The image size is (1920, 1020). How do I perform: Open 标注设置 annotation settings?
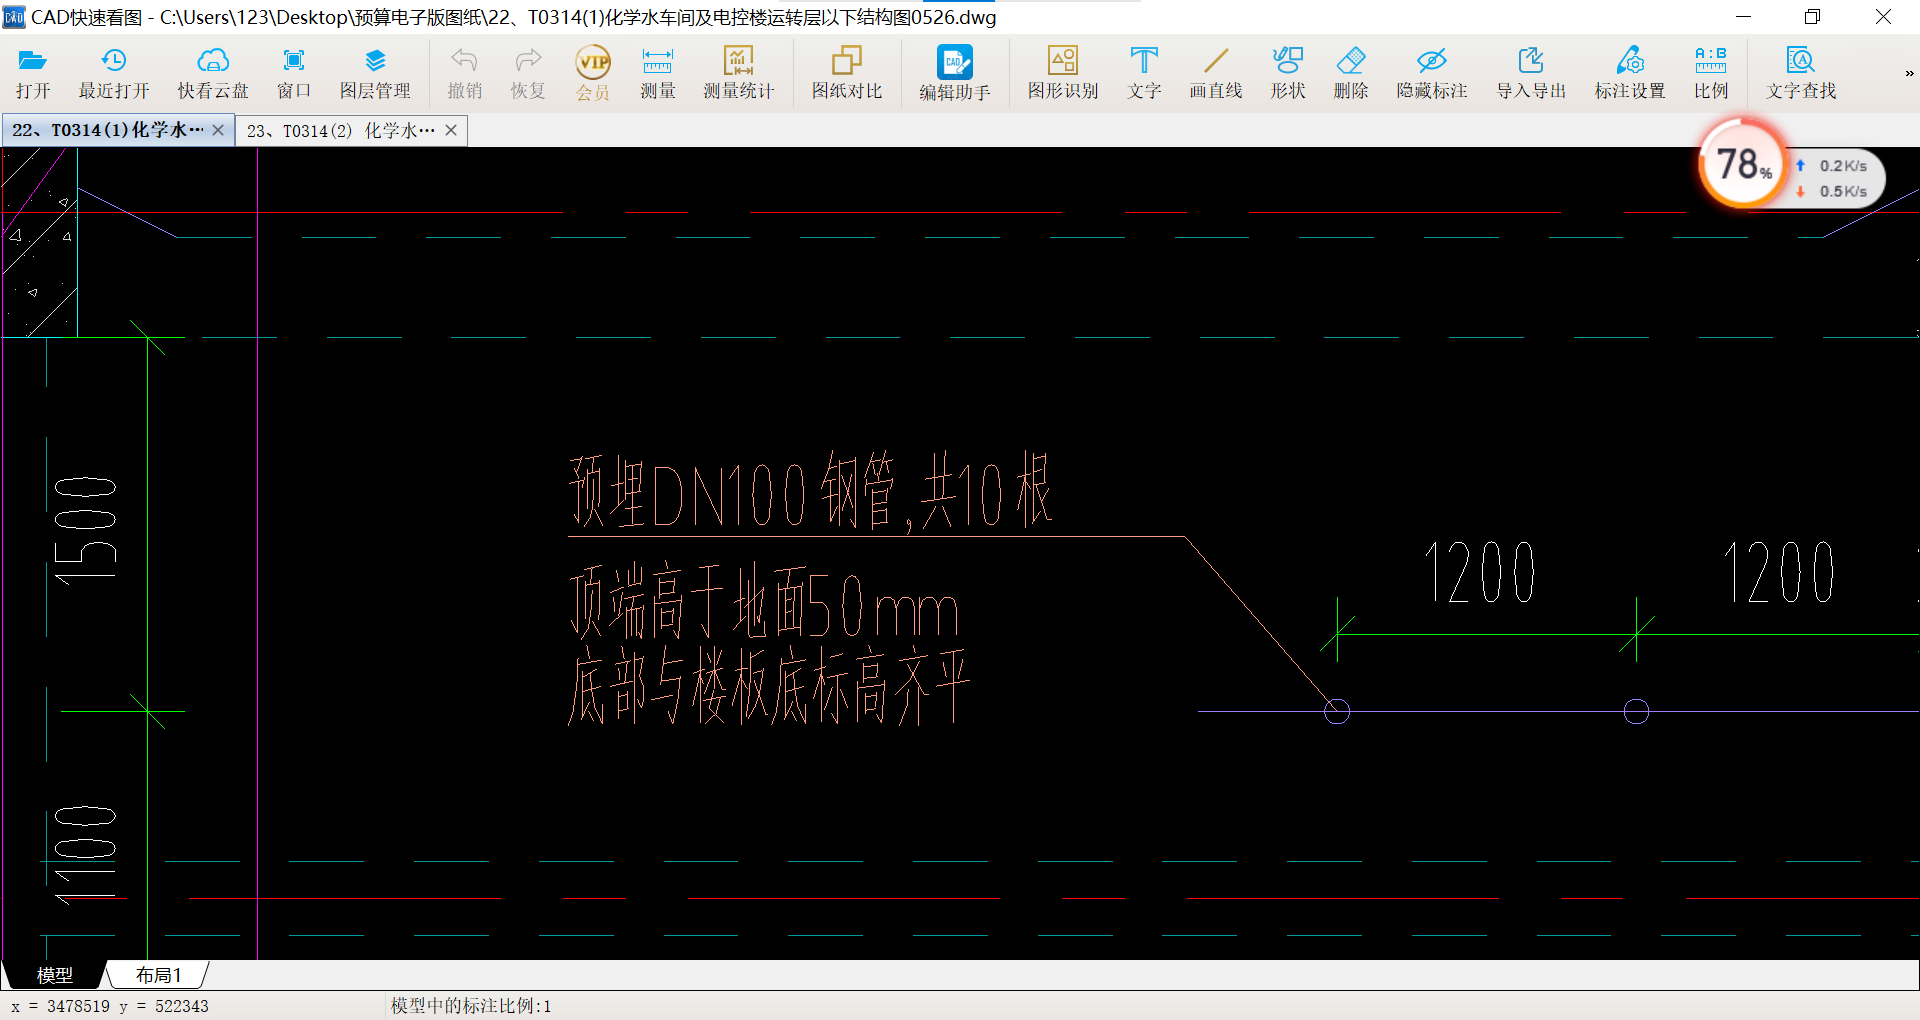point(1630,73)
